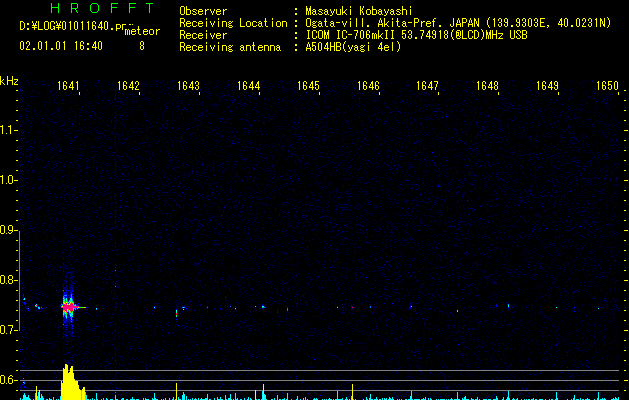Click the 'Receiver' field label
The height and width of the screenshot is (400, 629).
(x=203, y=35)
